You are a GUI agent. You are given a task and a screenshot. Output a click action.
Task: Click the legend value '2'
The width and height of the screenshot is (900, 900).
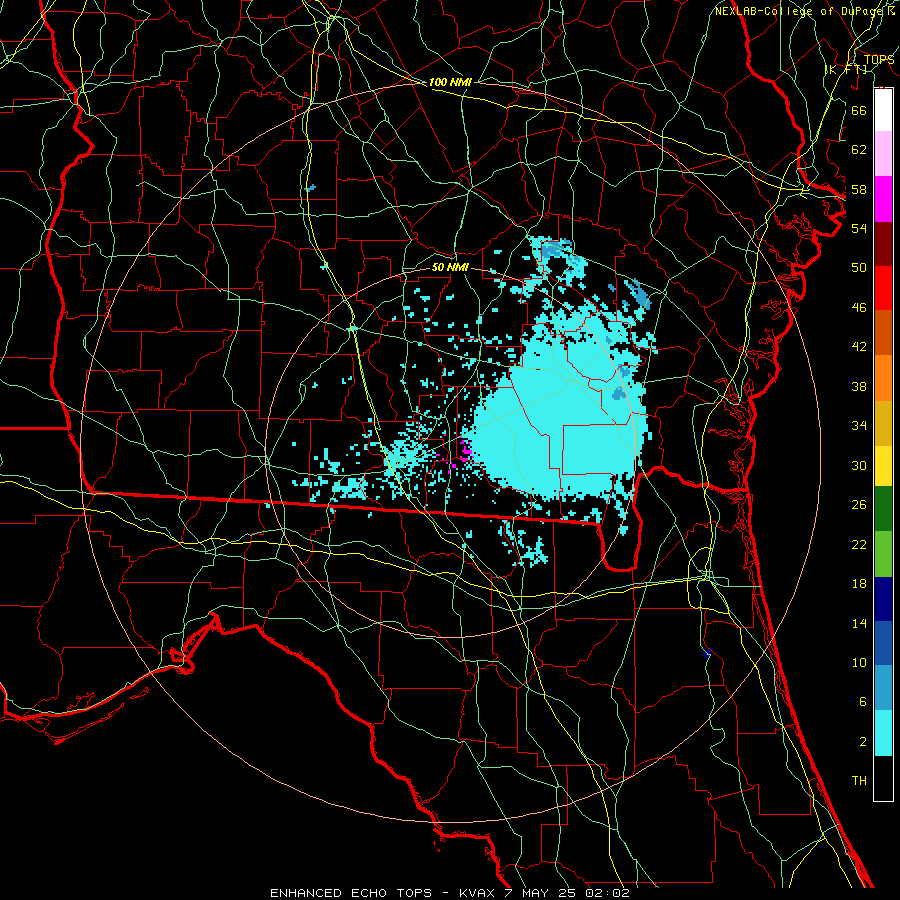coord(862,742)
